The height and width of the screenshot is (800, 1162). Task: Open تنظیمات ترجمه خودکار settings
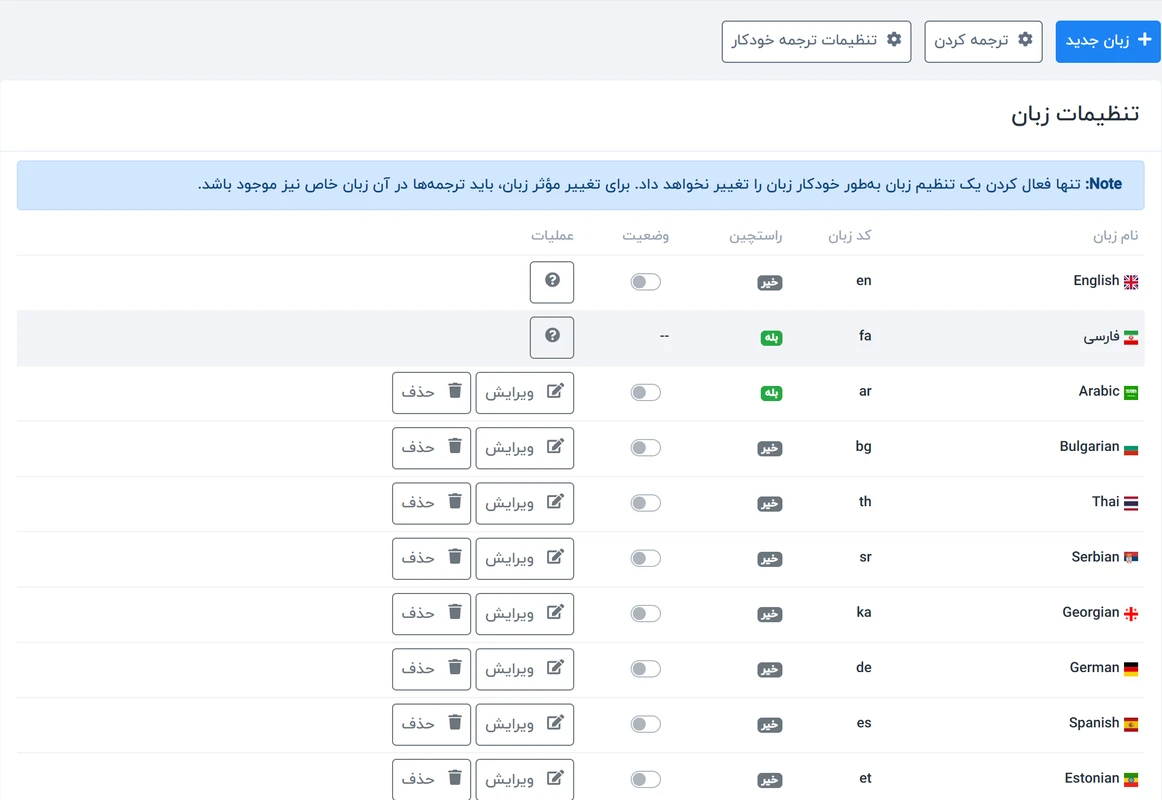[817, 41]
